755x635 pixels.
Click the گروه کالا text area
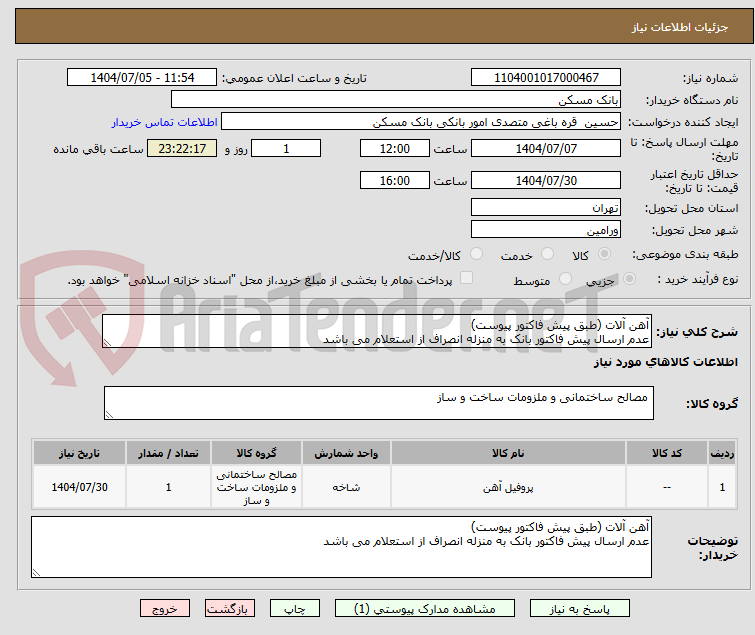tap(379, 403)
